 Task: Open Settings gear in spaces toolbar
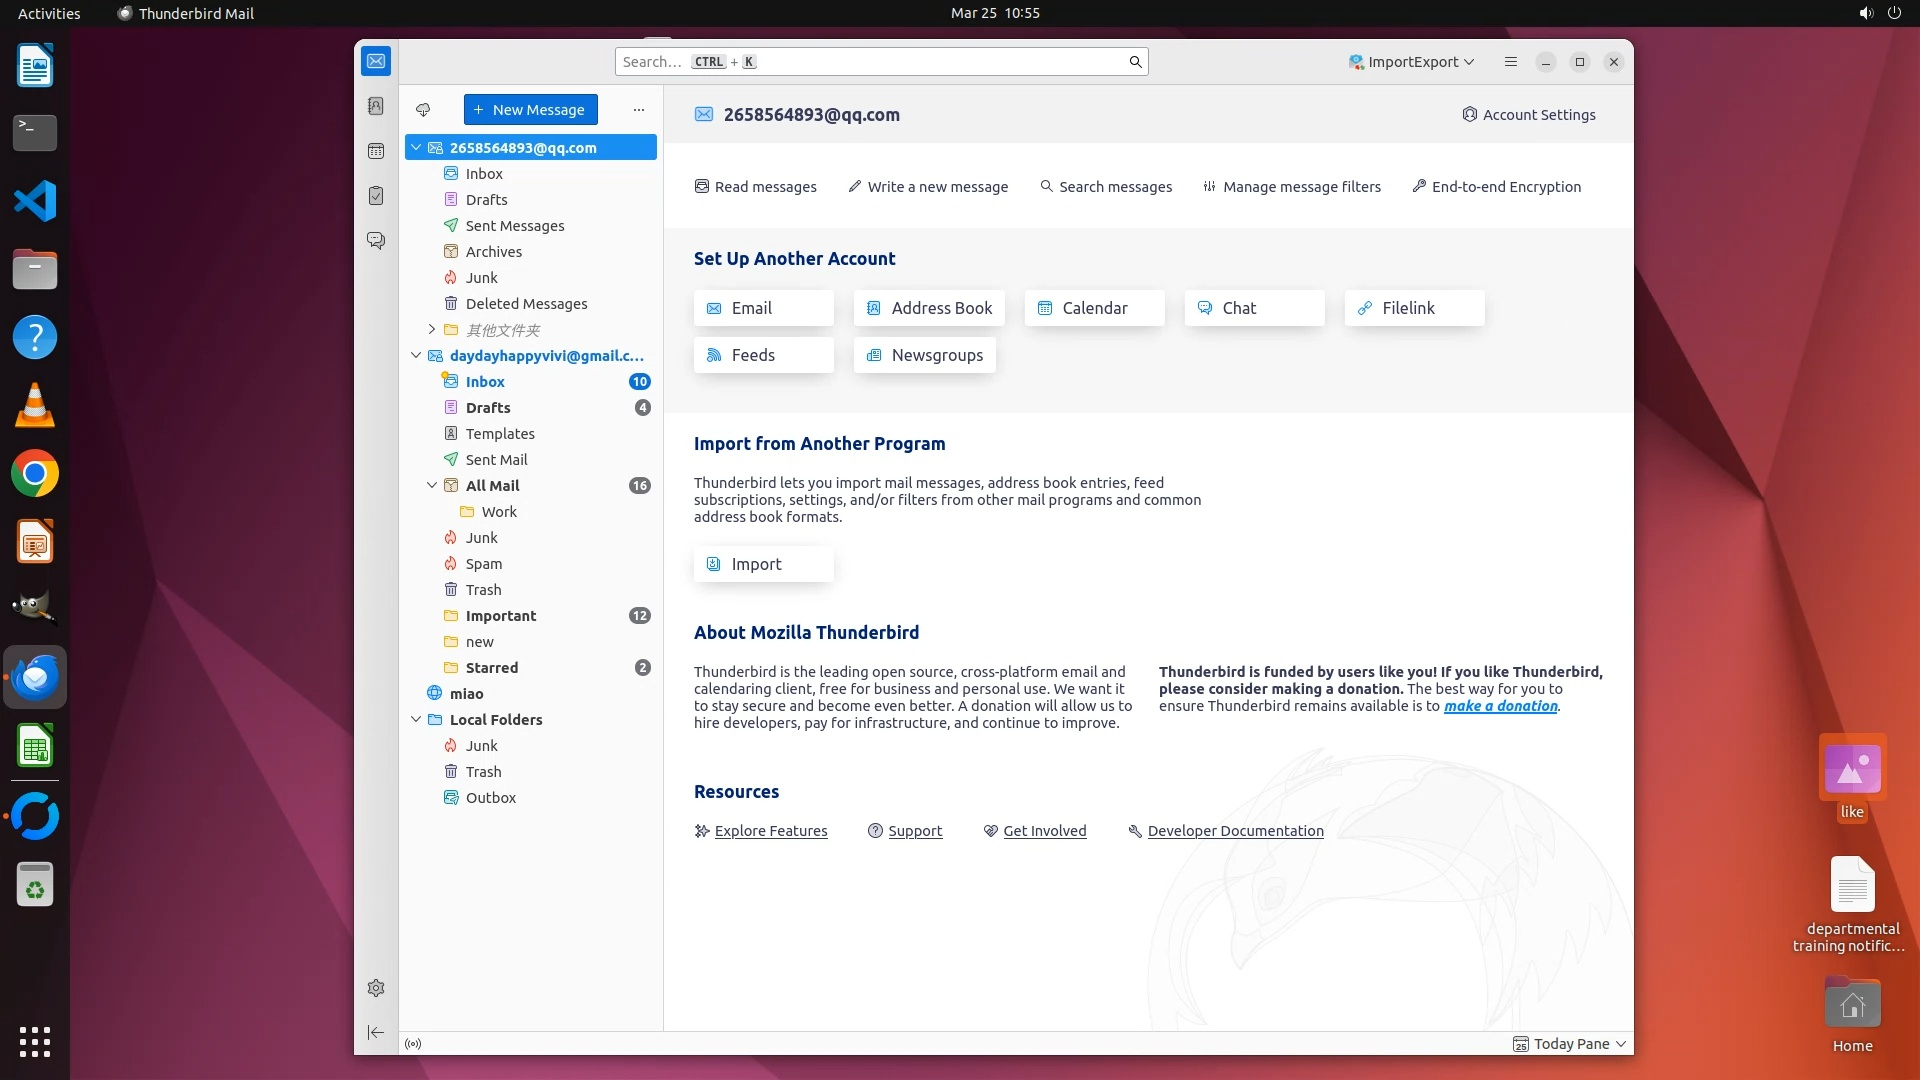click(376, 988)
